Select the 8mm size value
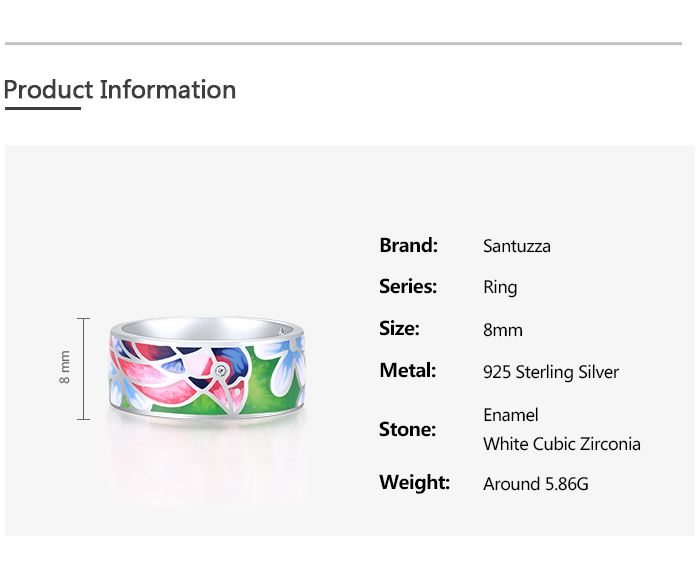Image resolution: width=700 pixels, height=588 pixels. coord(502,330)
